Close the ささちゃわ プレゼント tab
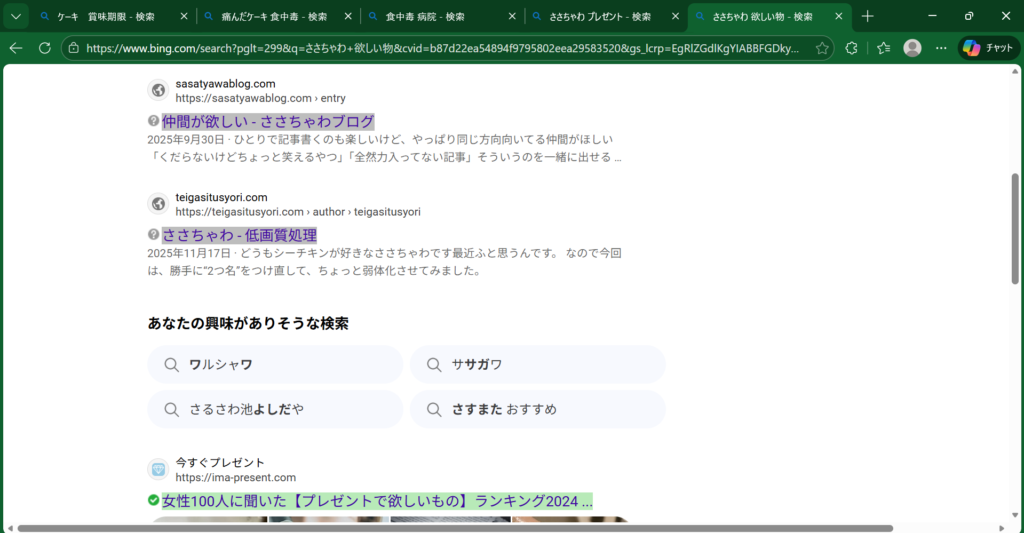Viewport: 1024px width, 533px height. [674, 17]
